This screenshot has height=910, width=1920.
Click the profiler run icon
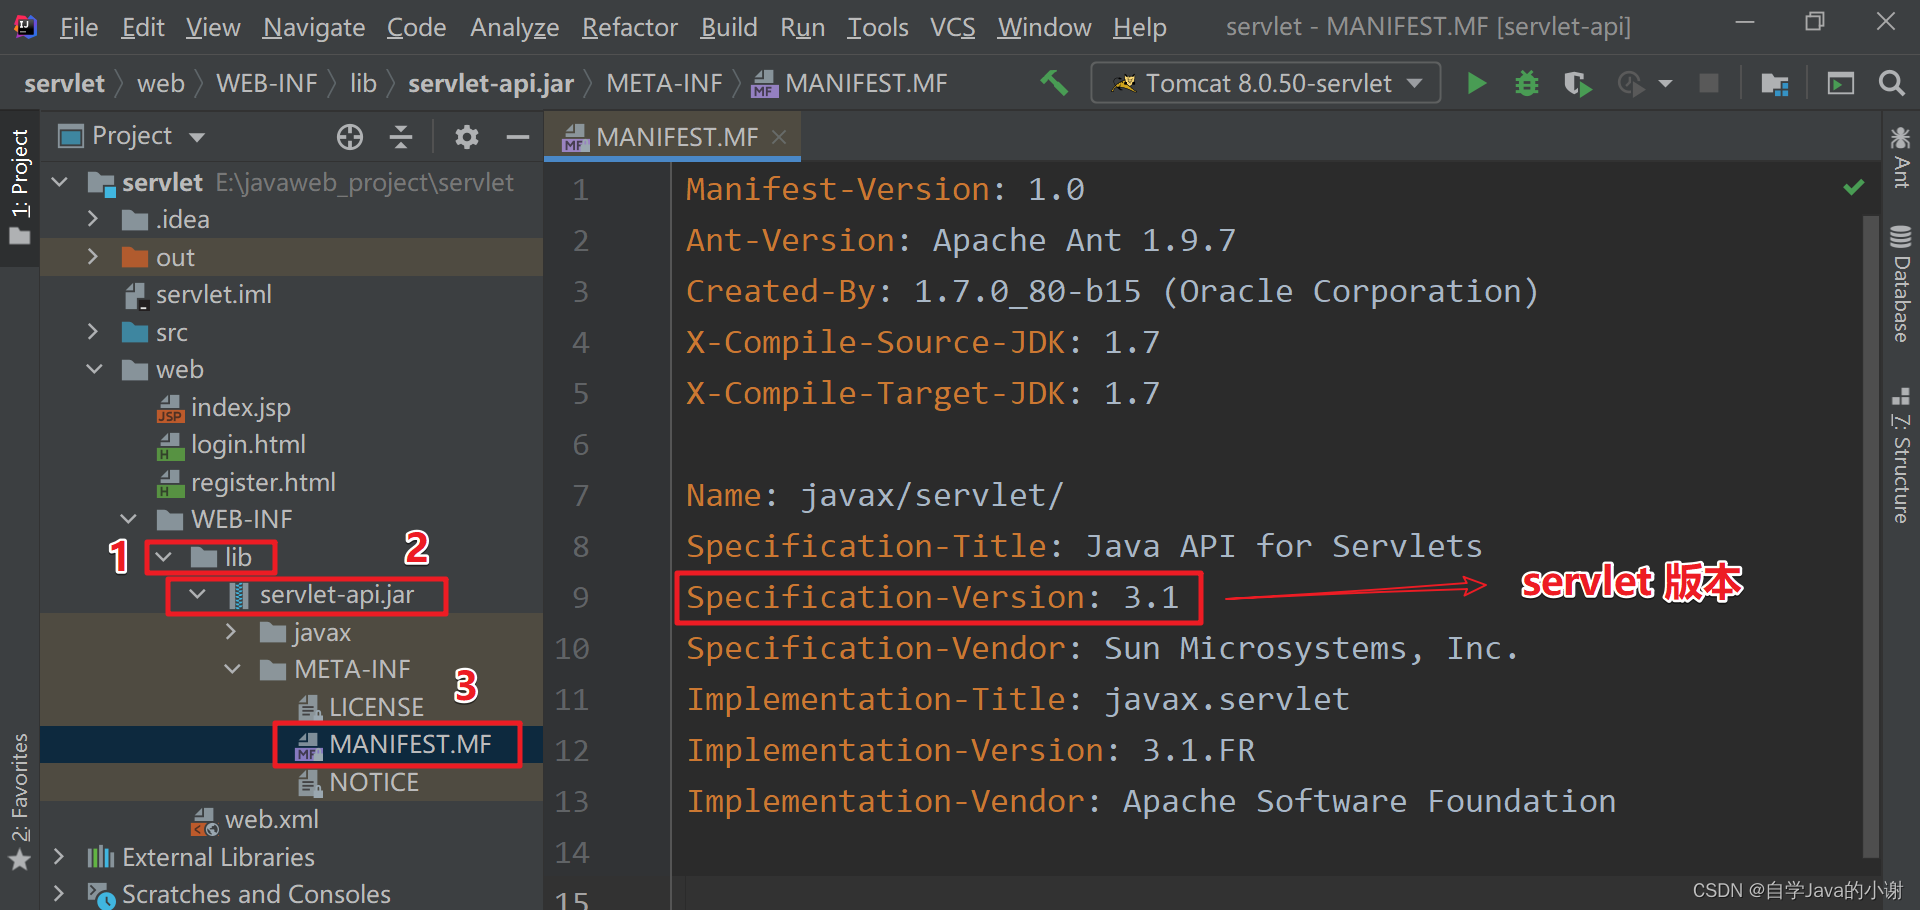click(x=1630, y=84)
